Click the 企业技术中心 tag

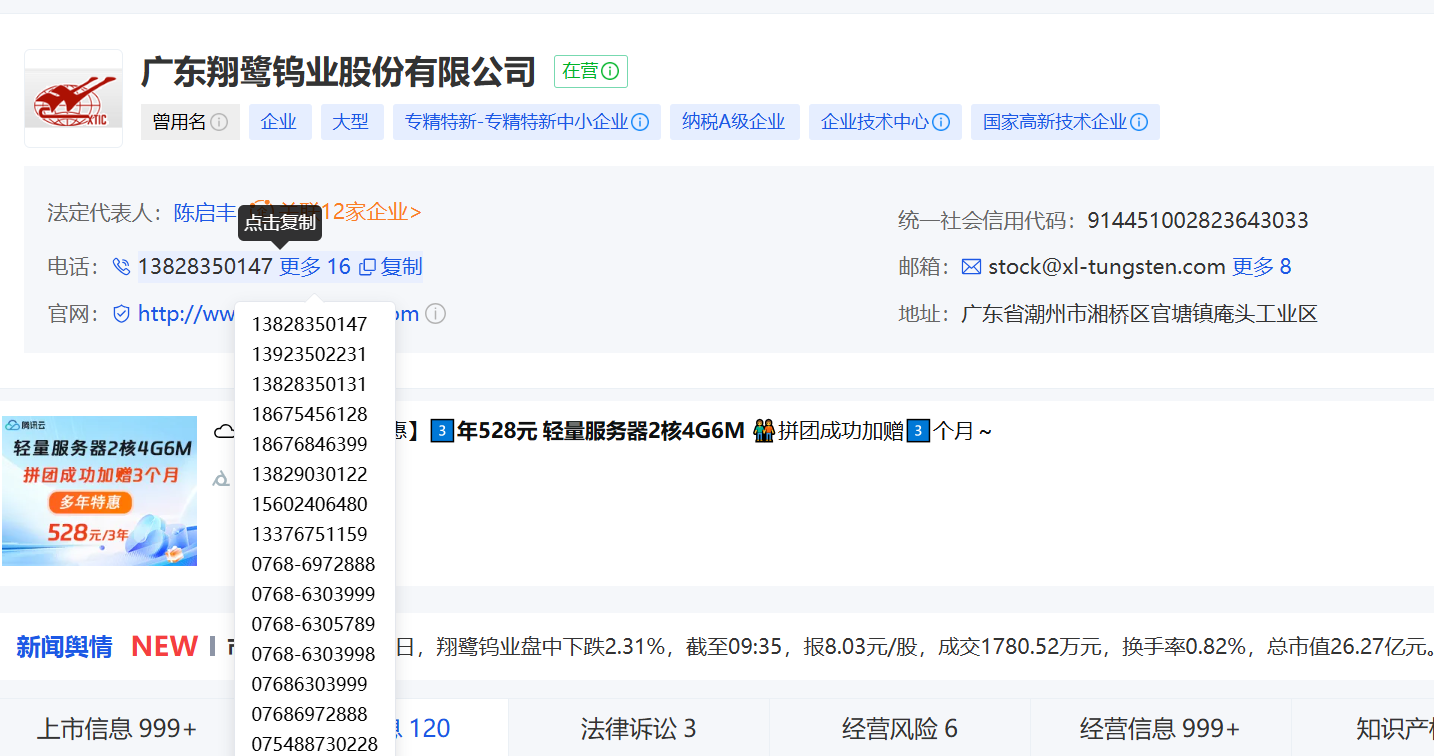tap(885, 122)
